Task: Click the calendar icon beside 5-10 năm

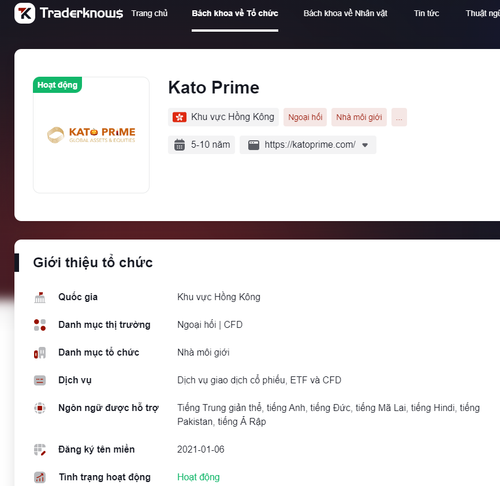Action: click(x=179, y=145)
